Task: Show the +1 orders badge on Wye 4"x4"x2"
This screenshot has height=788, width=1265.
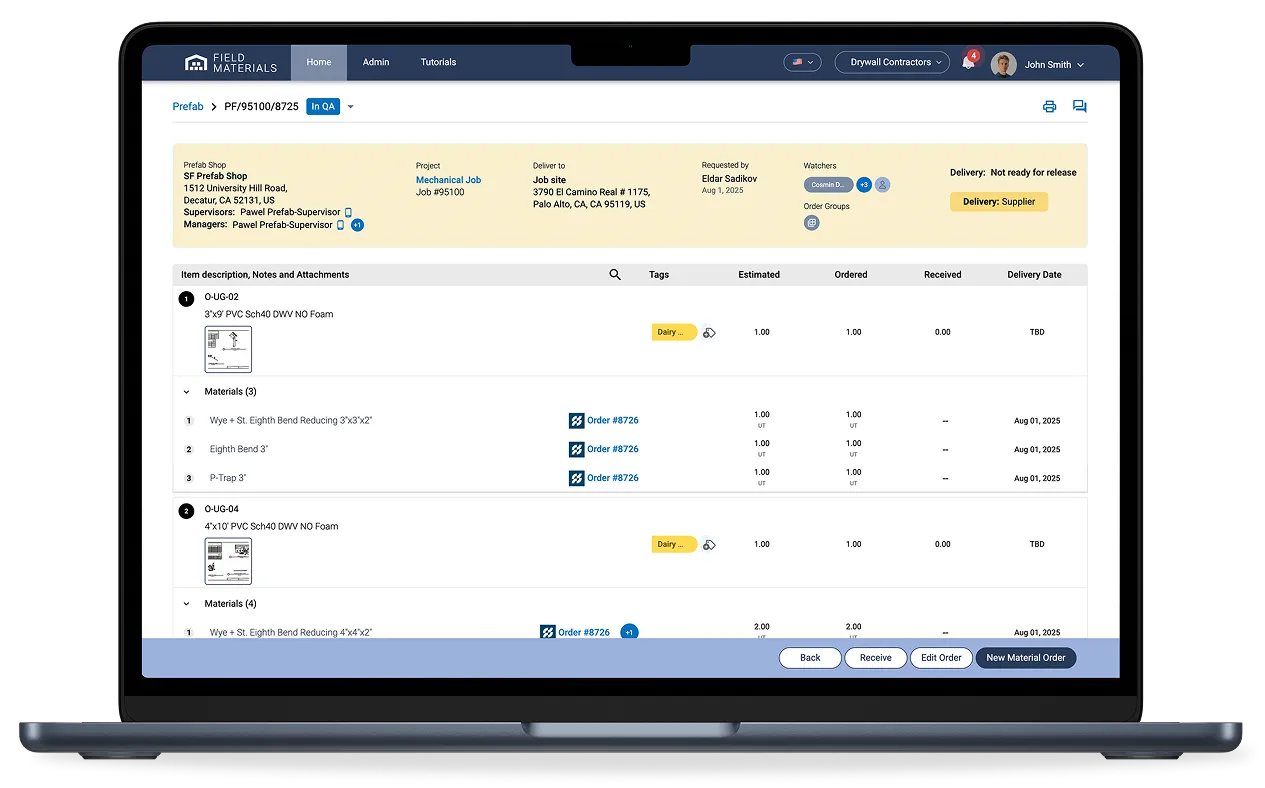Action: 629,632
